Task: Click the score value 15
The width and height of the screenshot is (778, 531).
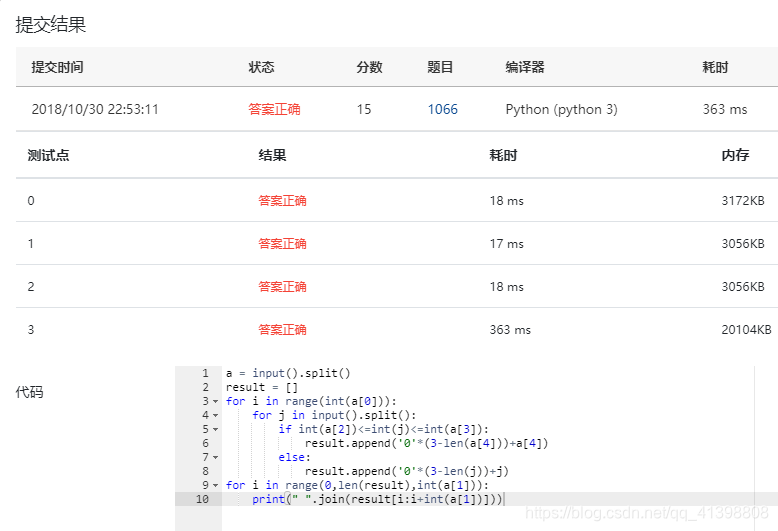Action: 364,109
